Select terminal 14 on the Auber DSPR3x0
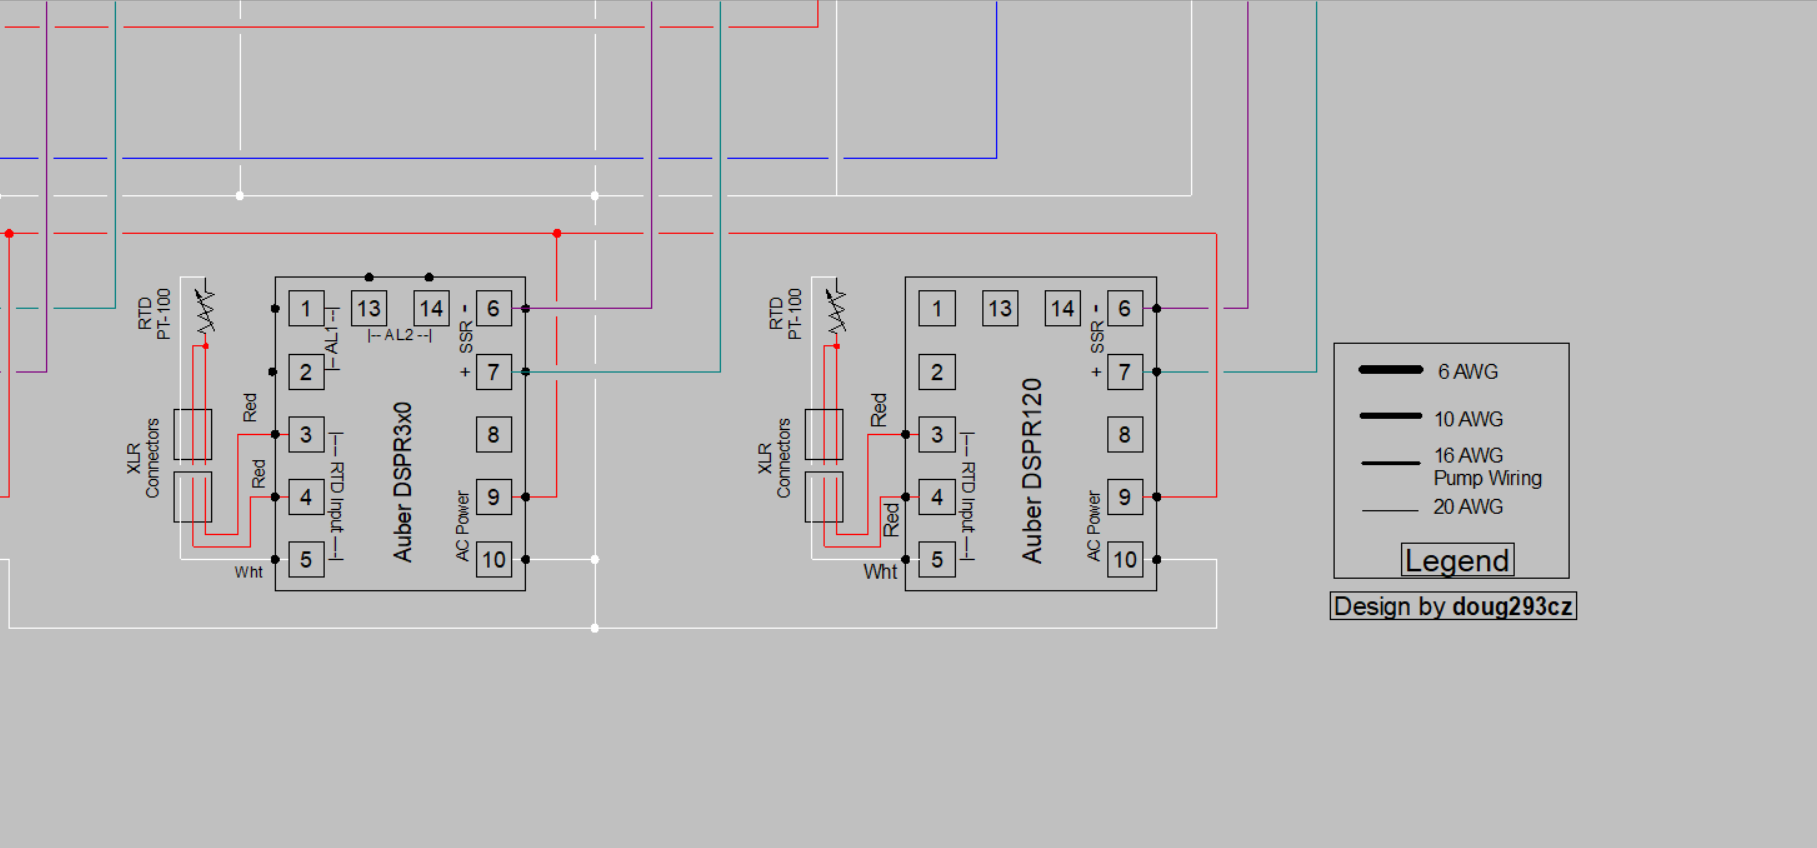 [431, 309]
